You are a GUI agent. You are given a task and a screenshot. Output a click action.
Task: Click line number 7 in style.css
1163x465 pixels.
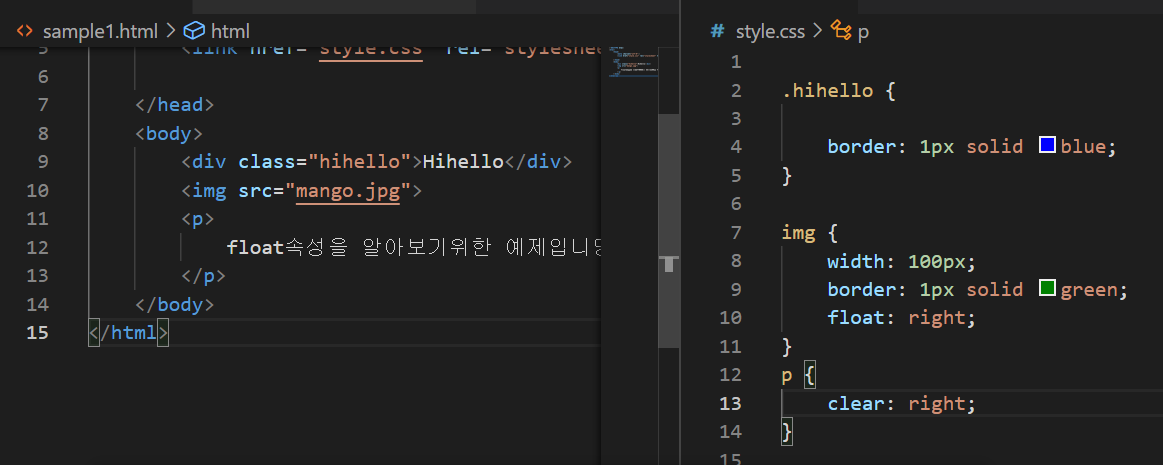(736, 233)
